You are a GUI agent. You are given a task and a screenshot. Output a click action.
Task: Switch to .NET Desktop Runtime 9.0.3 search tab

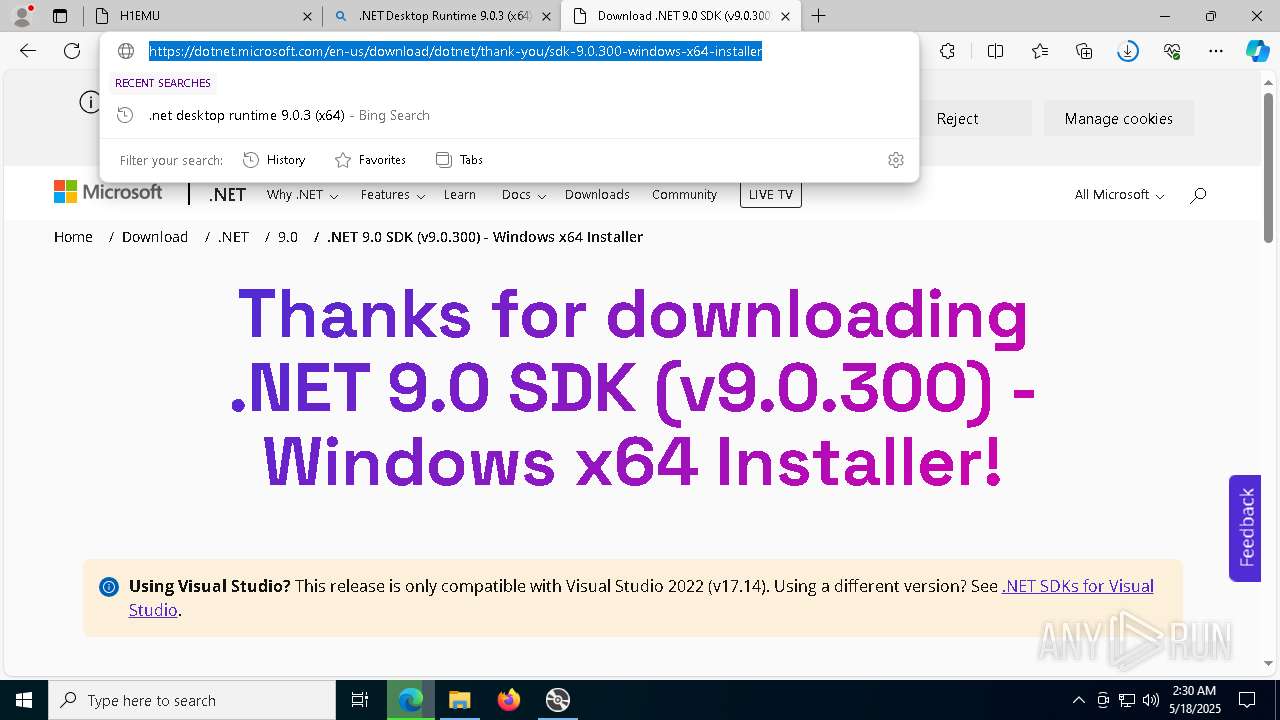pyautogui.click(x=440, y=16)
